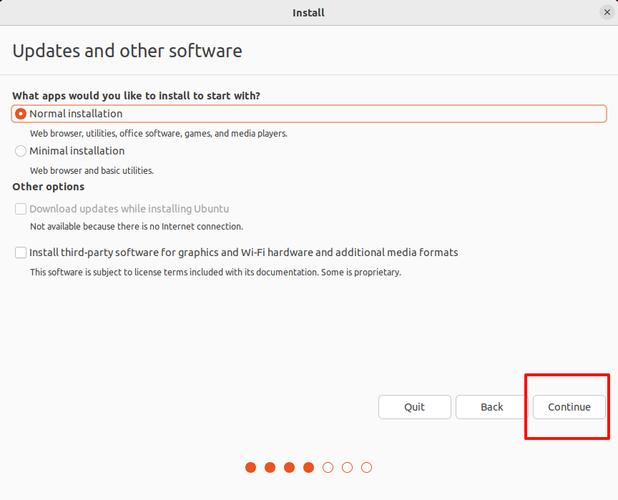Click the first empty progress dot
This screenshot has width=618, height=500.
328,467
